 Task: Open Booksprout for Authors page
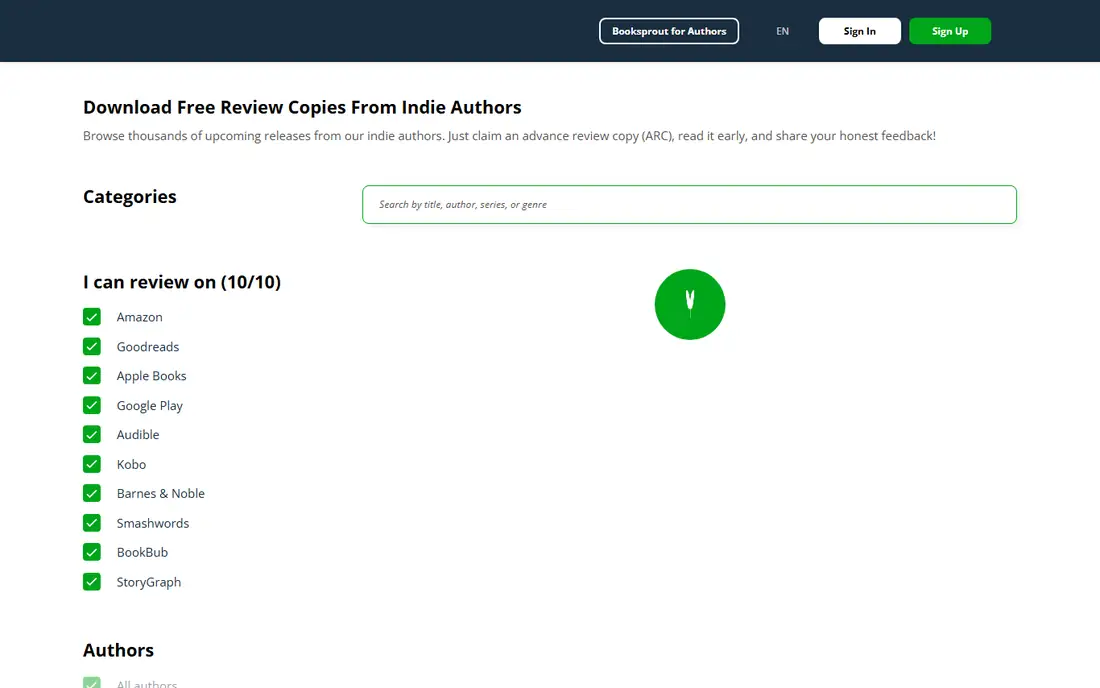click(669, 31)
